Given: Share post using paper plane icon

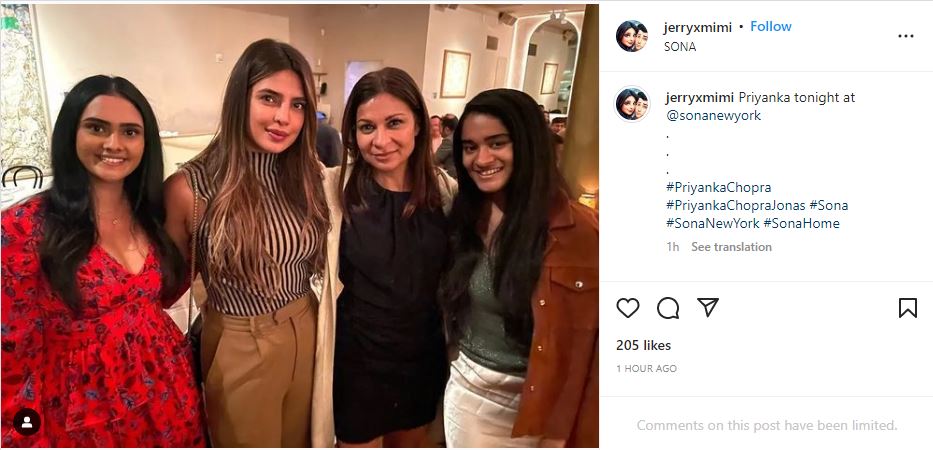Looking at the screenshot, I should [x=708, y=307].
